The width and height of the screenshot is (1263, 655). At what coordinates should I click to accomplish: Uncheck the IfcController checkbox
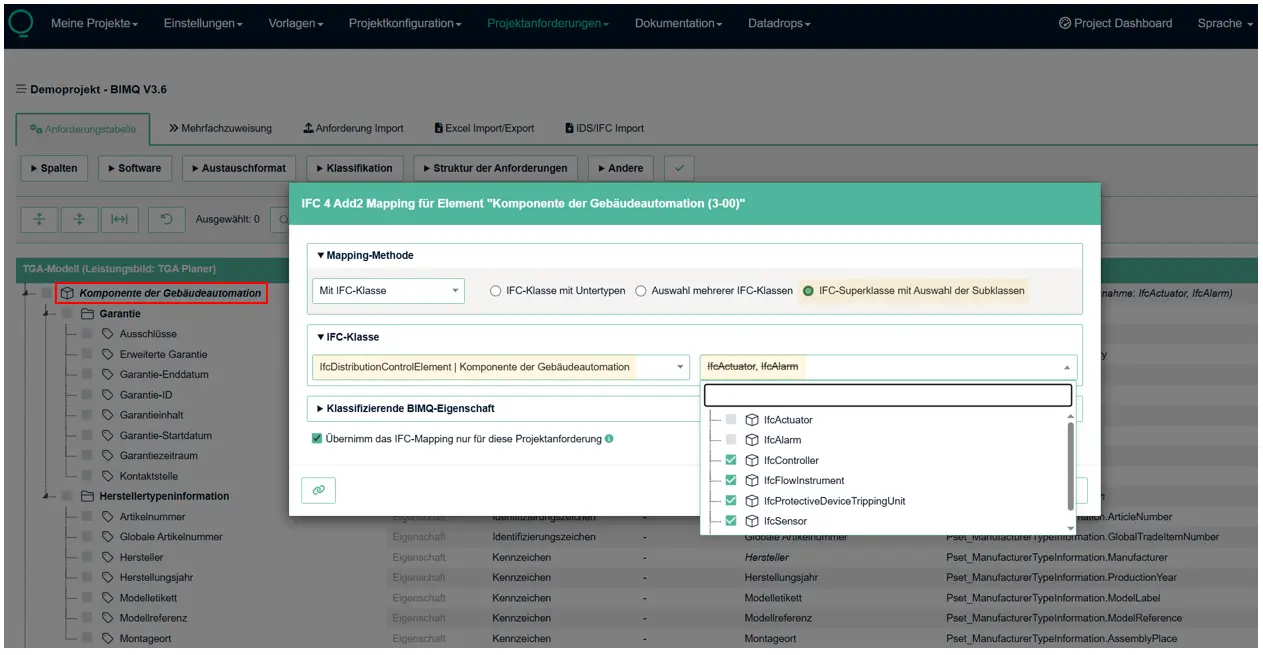tap(731, 461)
